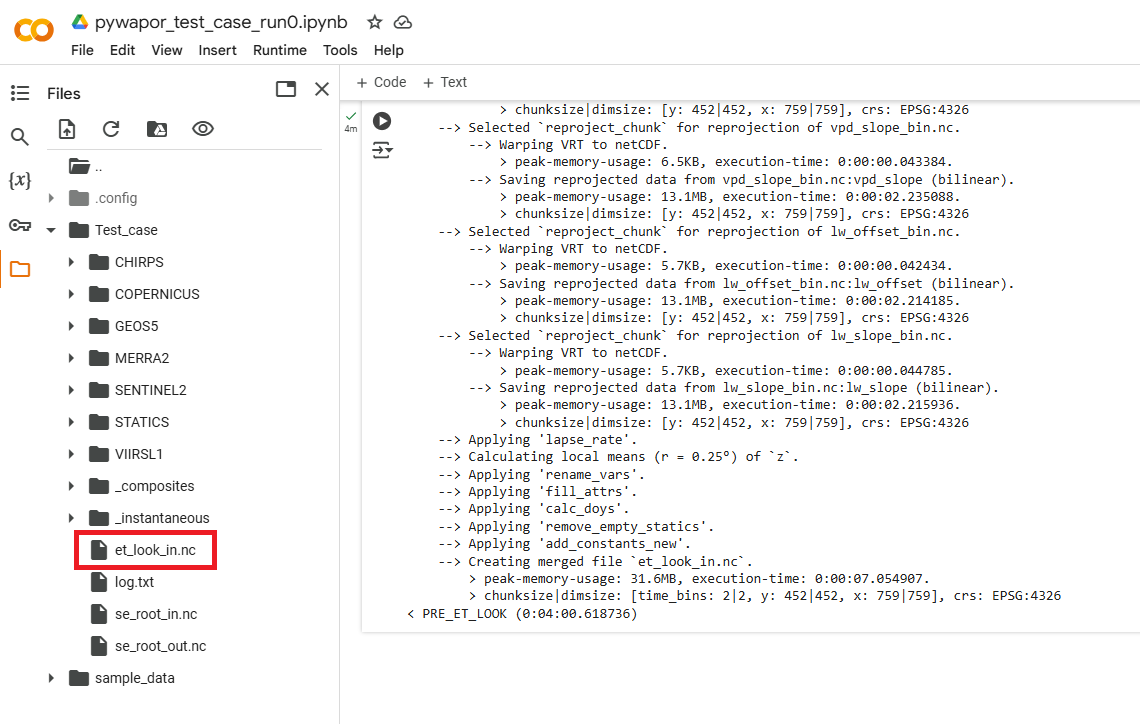Toggle show hidden files eye icon
This screenshot has width=1140, height=724.
click(203, 129)
